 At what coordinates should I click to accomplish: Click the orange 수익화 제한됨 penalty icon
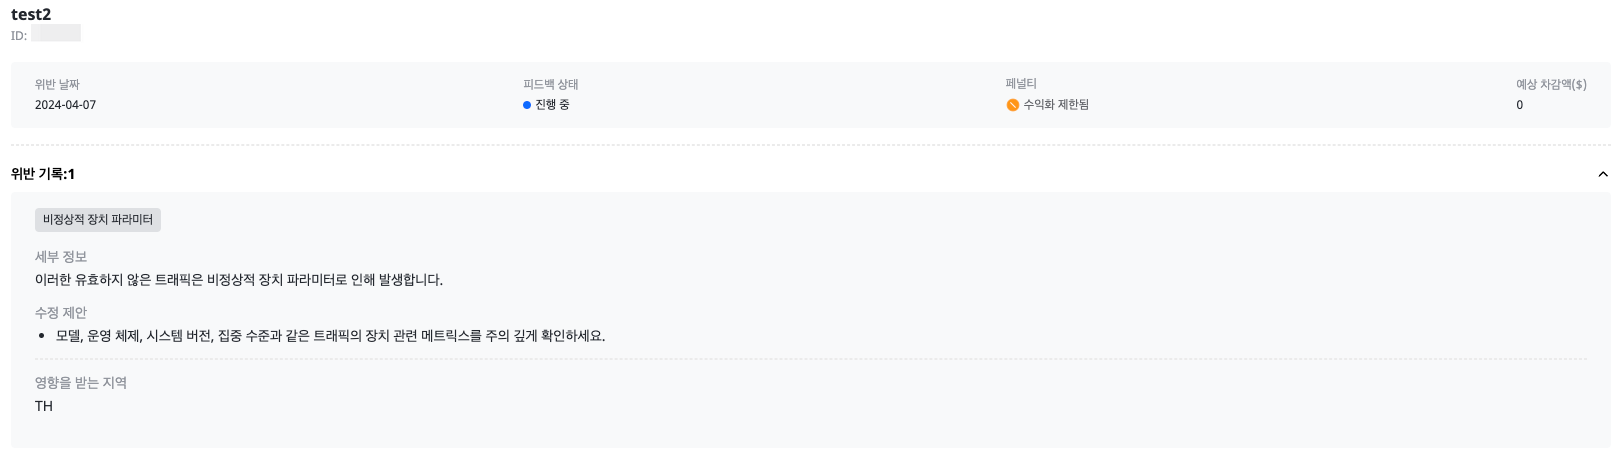(x=1012, y=105)
